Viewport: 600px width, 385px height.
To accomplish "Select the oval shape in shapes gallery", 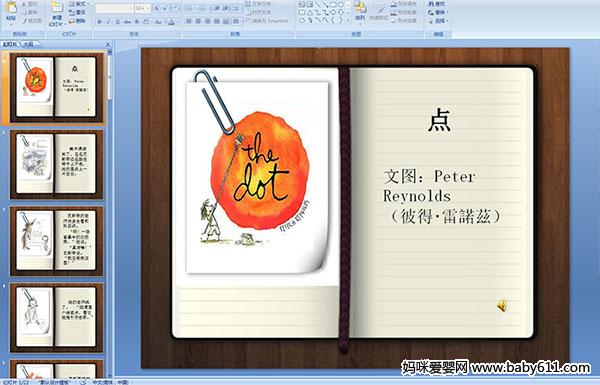I will pos(340,5).
